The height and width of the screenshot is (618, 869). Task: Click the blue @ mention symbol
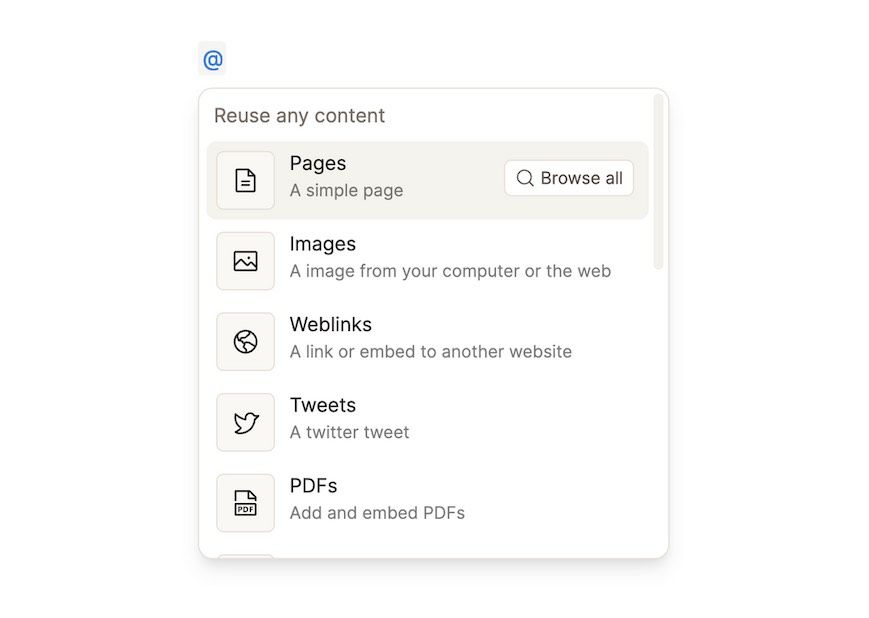click(212, 60)
